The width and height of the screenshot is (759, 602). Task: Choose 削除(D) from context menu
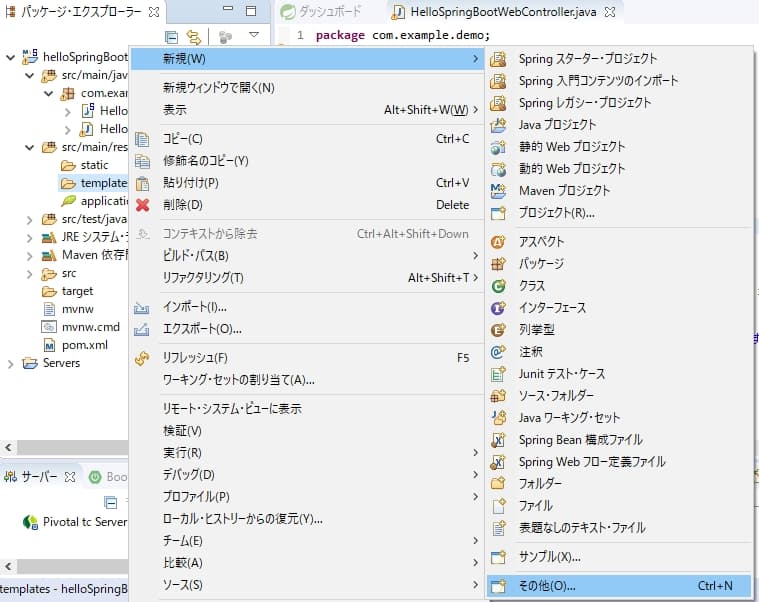[307, 205]
